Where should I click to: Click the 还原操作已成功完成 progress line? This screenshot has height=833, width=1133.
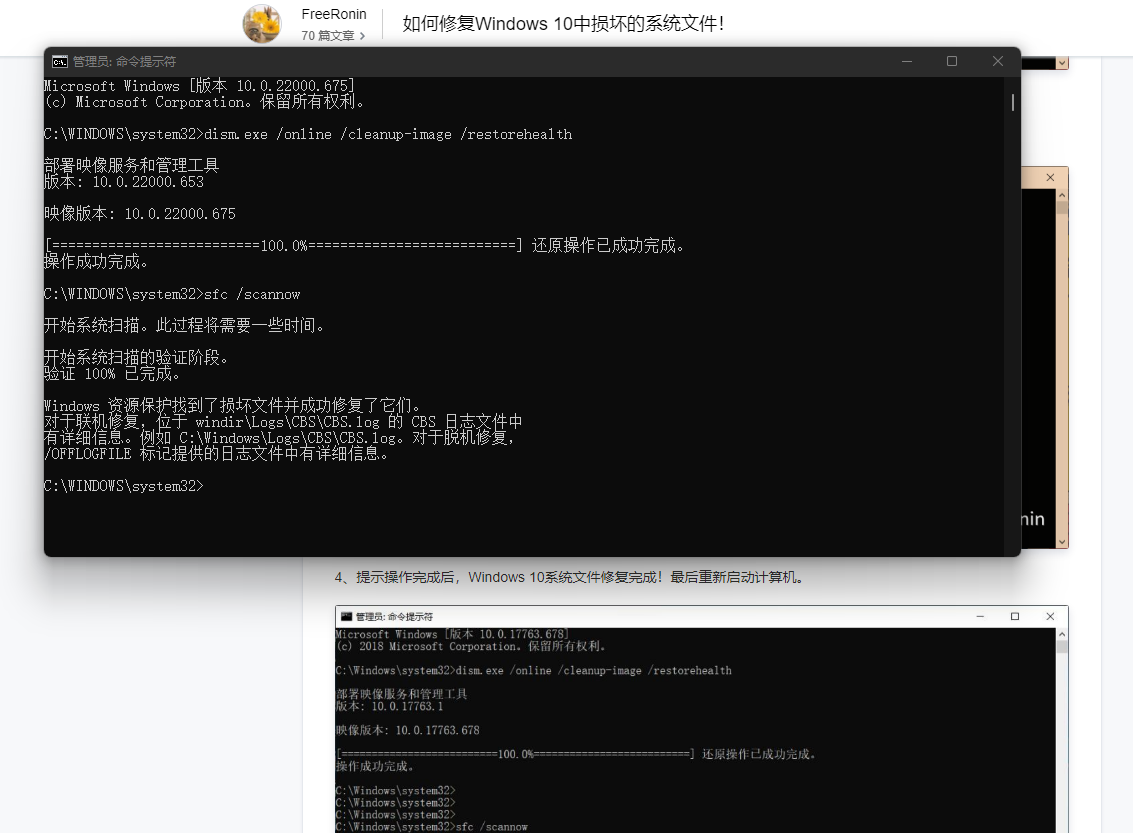tap(365, 246)
